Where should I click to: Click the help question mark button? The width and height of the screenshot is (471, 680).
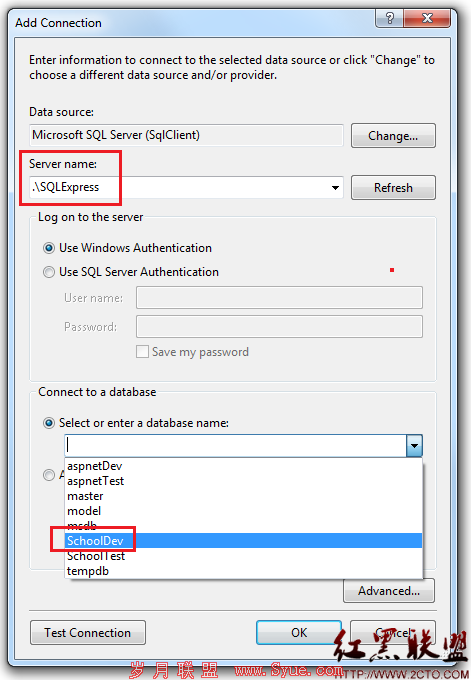[389, 18]
